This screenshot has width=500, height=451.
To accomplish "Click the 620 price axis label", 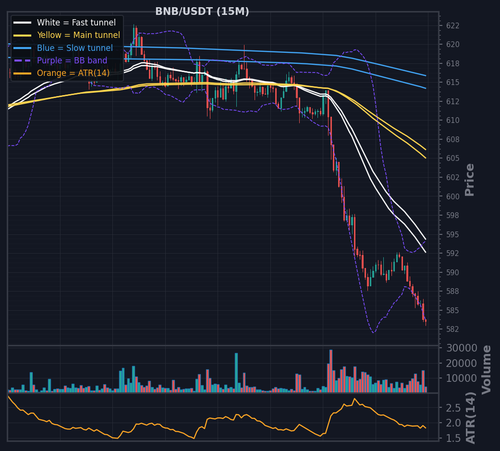I will 453,44.
